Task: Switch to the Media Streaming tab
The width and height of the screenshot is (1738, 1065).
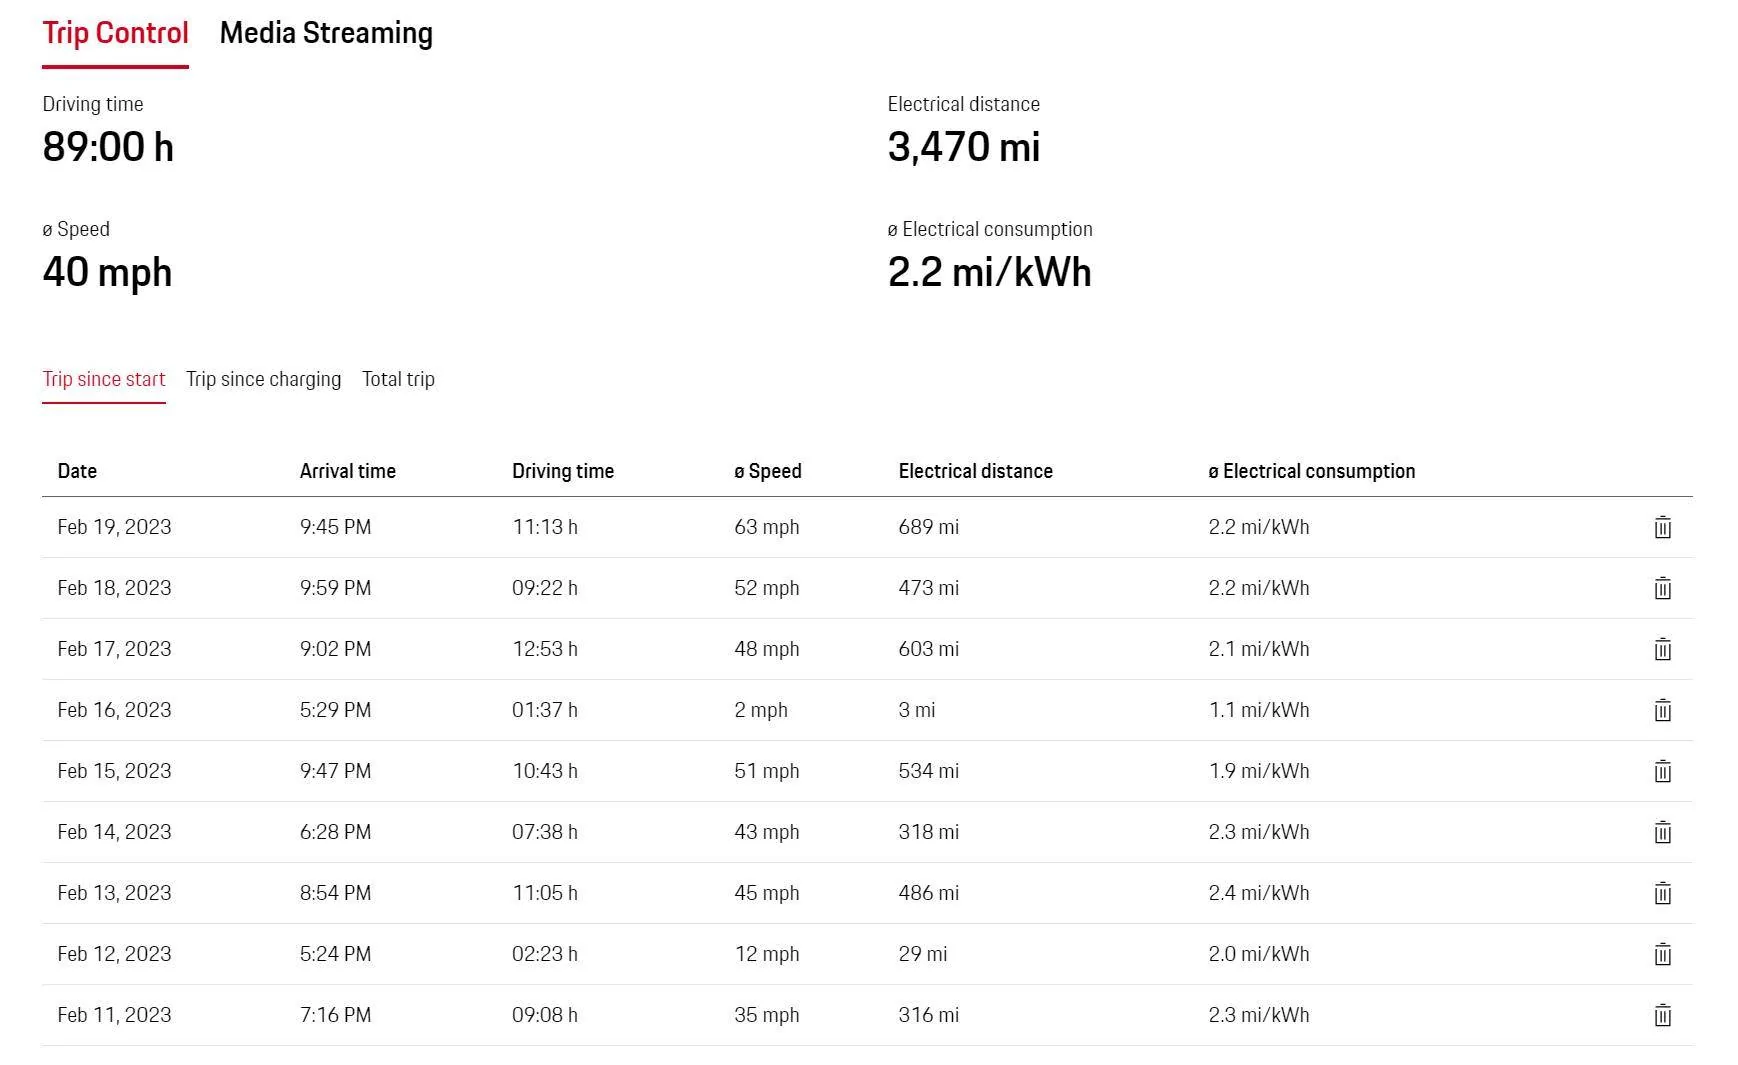Action: click(326, 33)
